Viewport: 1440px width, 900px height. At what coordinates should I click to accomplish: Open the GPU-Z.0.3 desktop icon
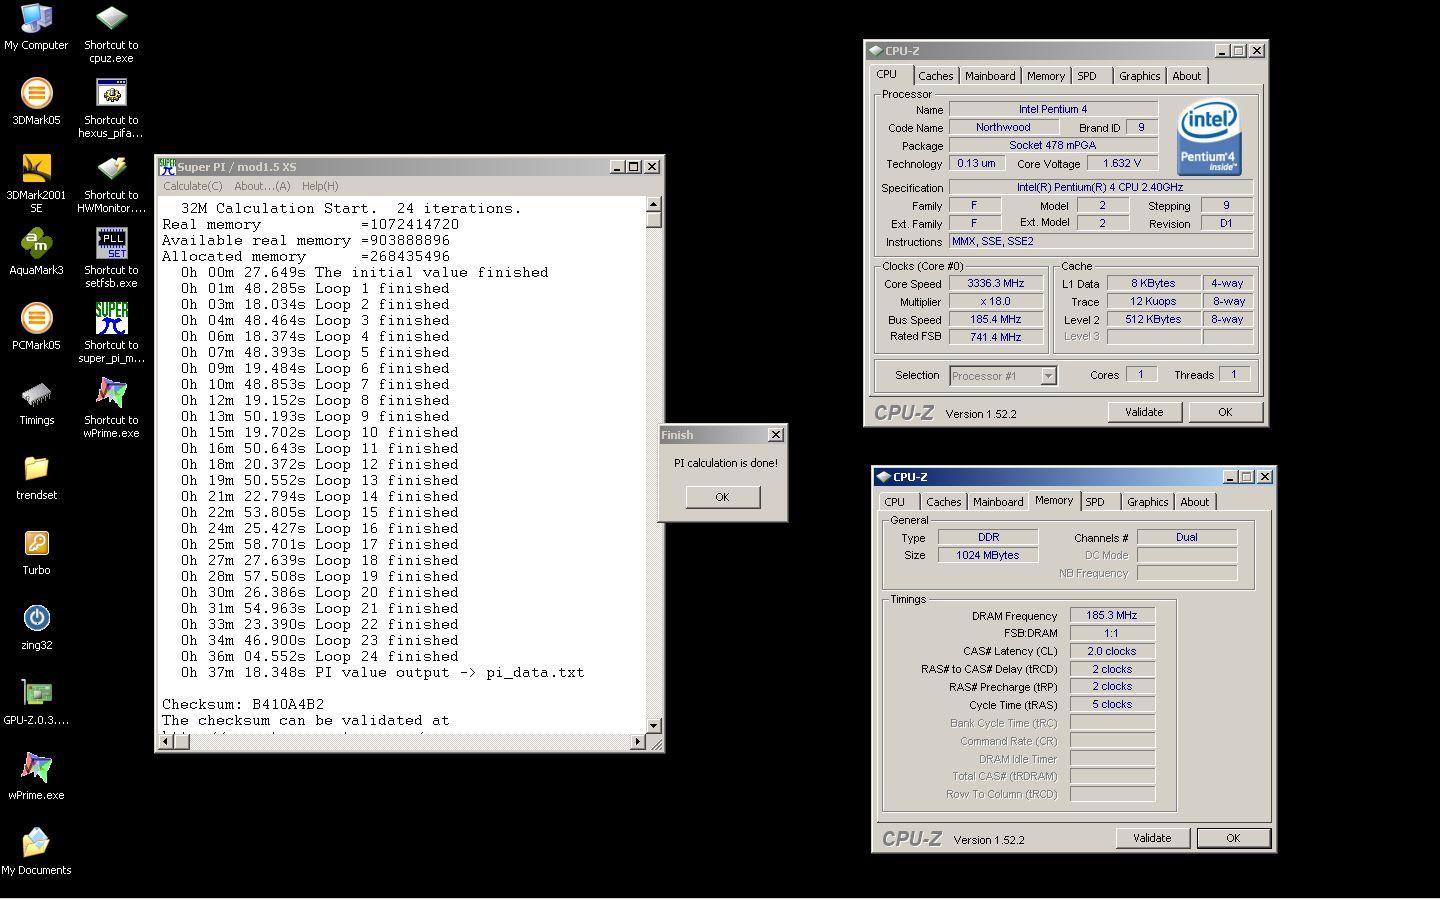pyautogui.click(x=36, y=693)
